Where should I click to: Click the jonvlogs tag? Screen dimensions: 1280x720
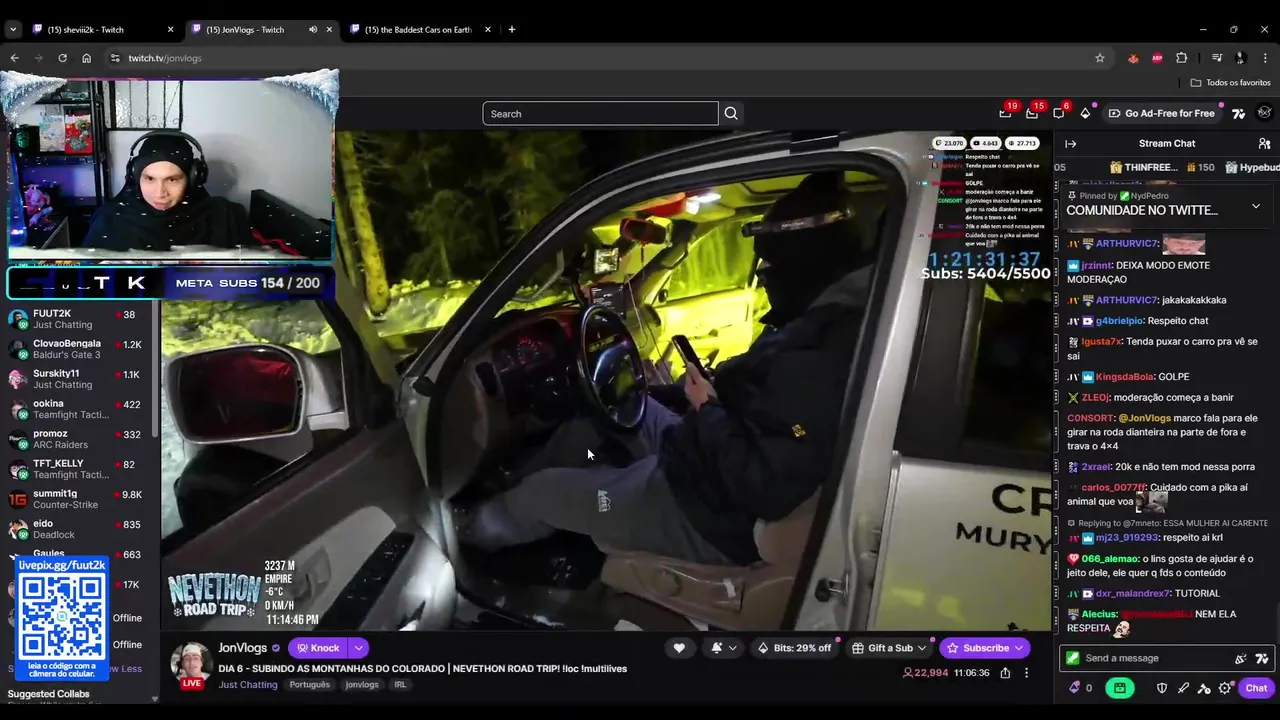click(362, 685)
